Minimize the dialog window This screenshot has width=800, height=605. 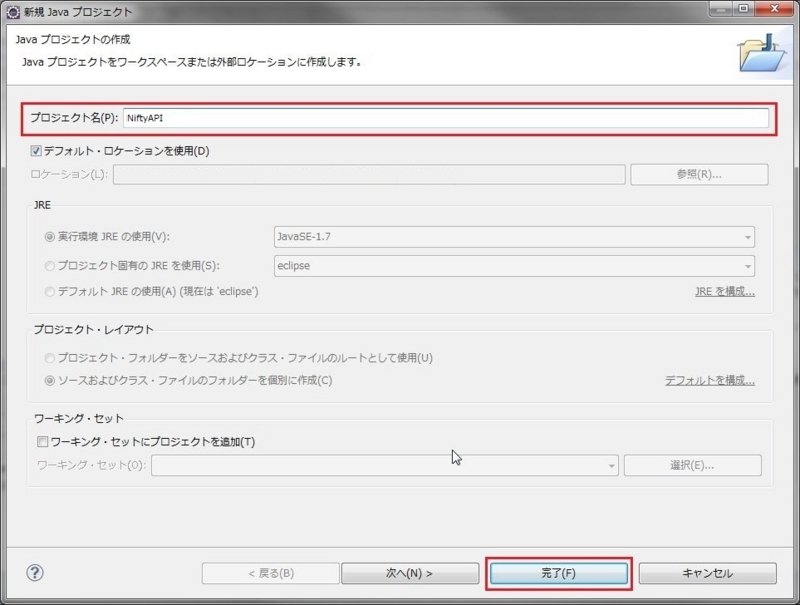720,10
